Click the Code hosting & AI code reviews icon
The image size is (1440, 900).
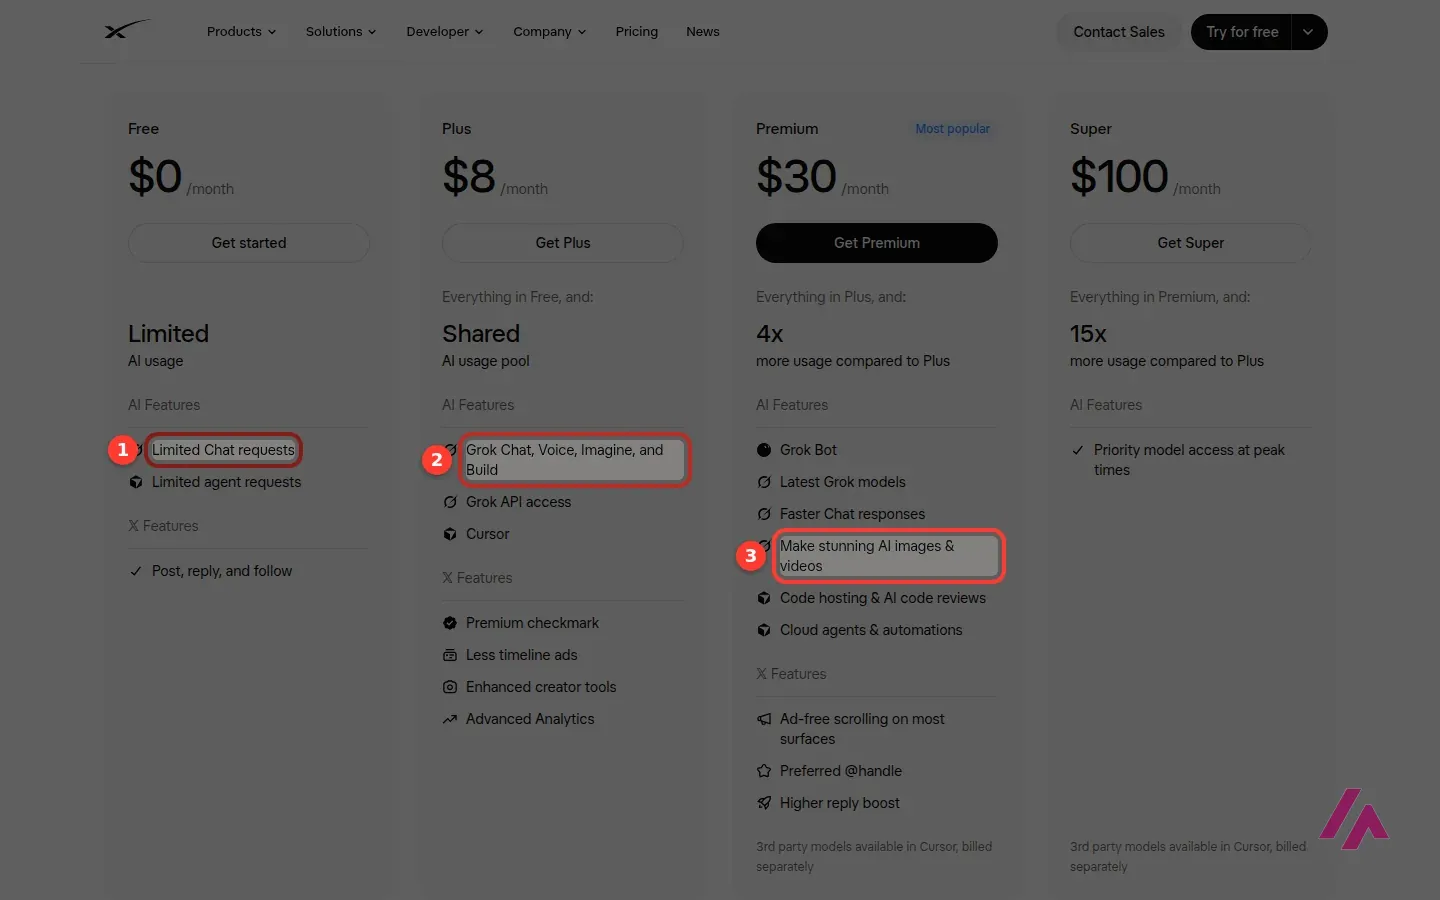(764, 598)
